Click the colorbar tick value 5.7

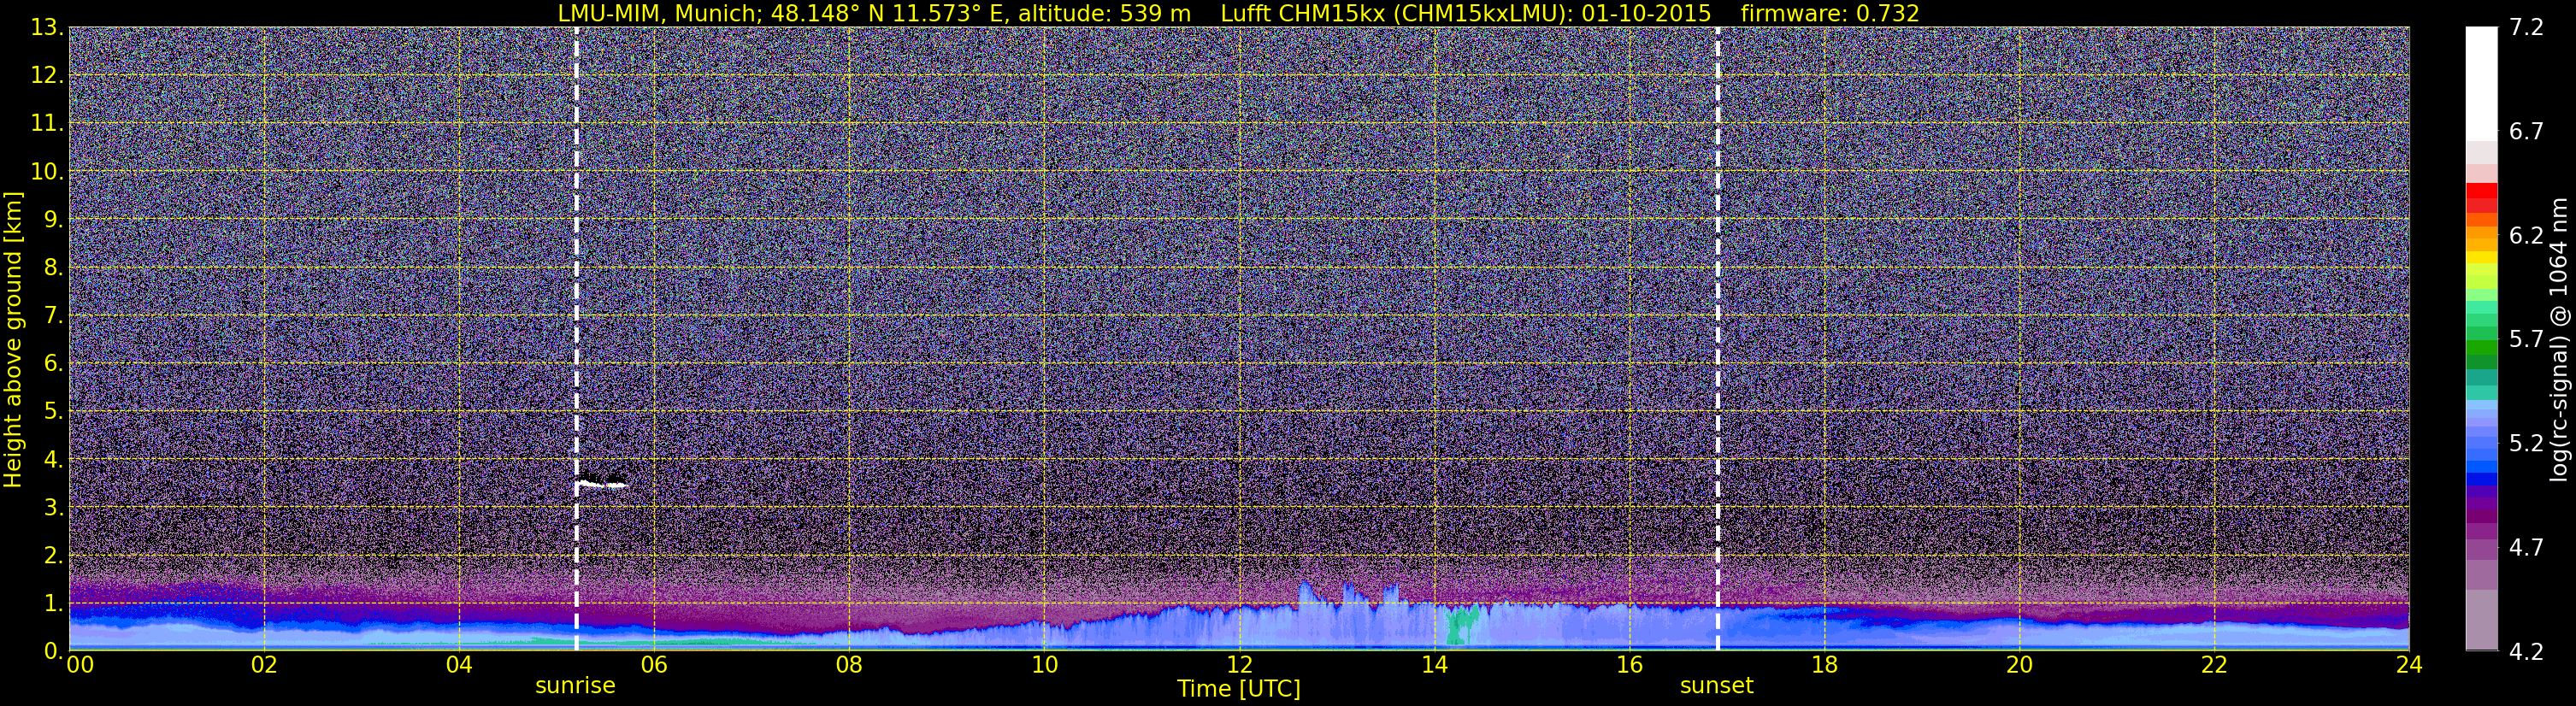coord(2526,339)
